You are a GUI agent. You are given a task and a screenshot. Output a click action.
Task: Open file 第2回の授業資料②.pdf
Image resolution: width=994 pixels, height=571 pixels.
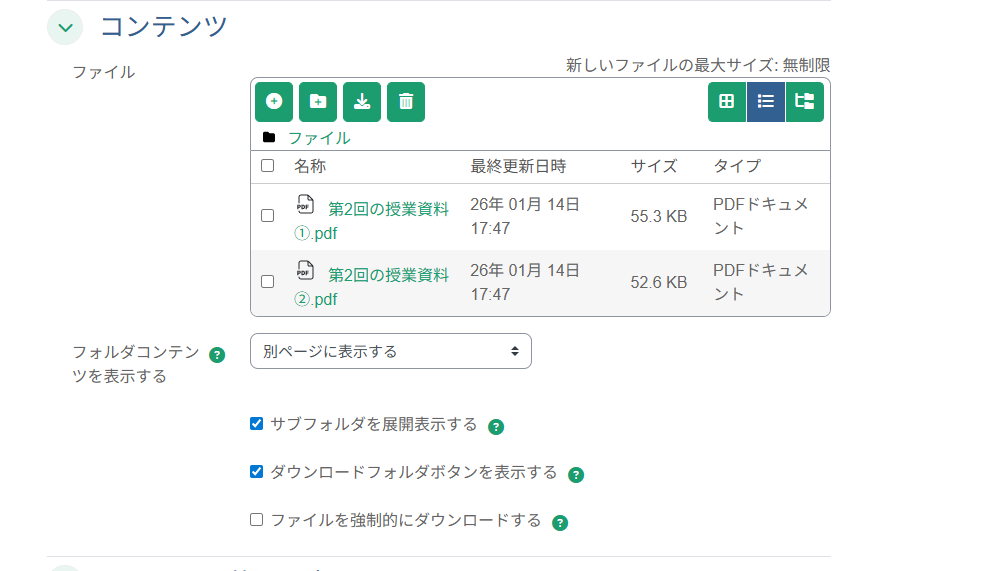point(388,275)
